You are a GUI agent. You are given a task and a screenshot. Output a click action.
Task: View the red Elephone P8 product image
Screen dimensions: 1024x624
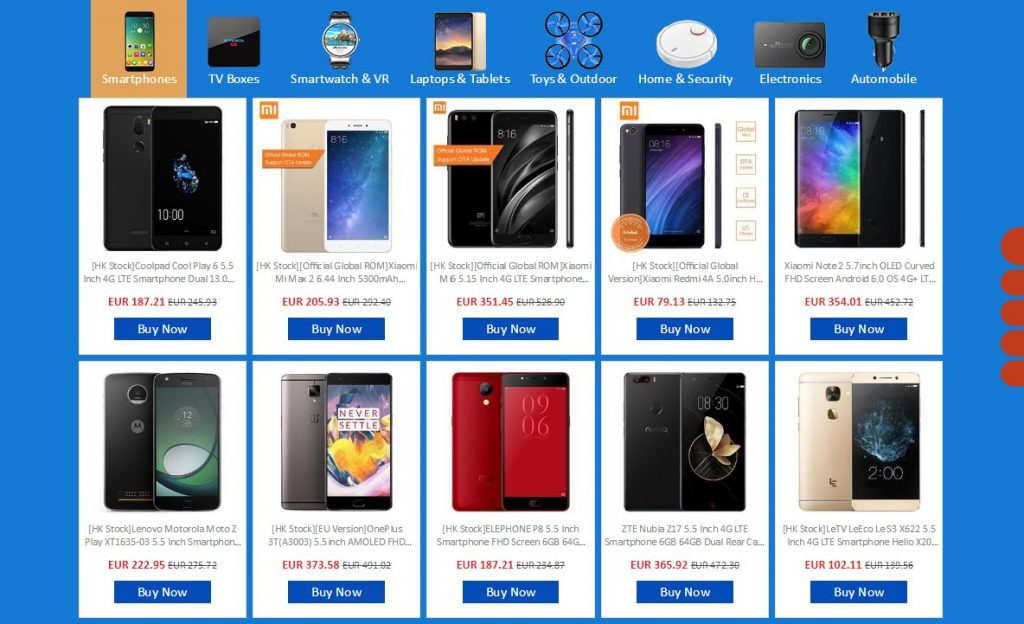pos(511,442)
